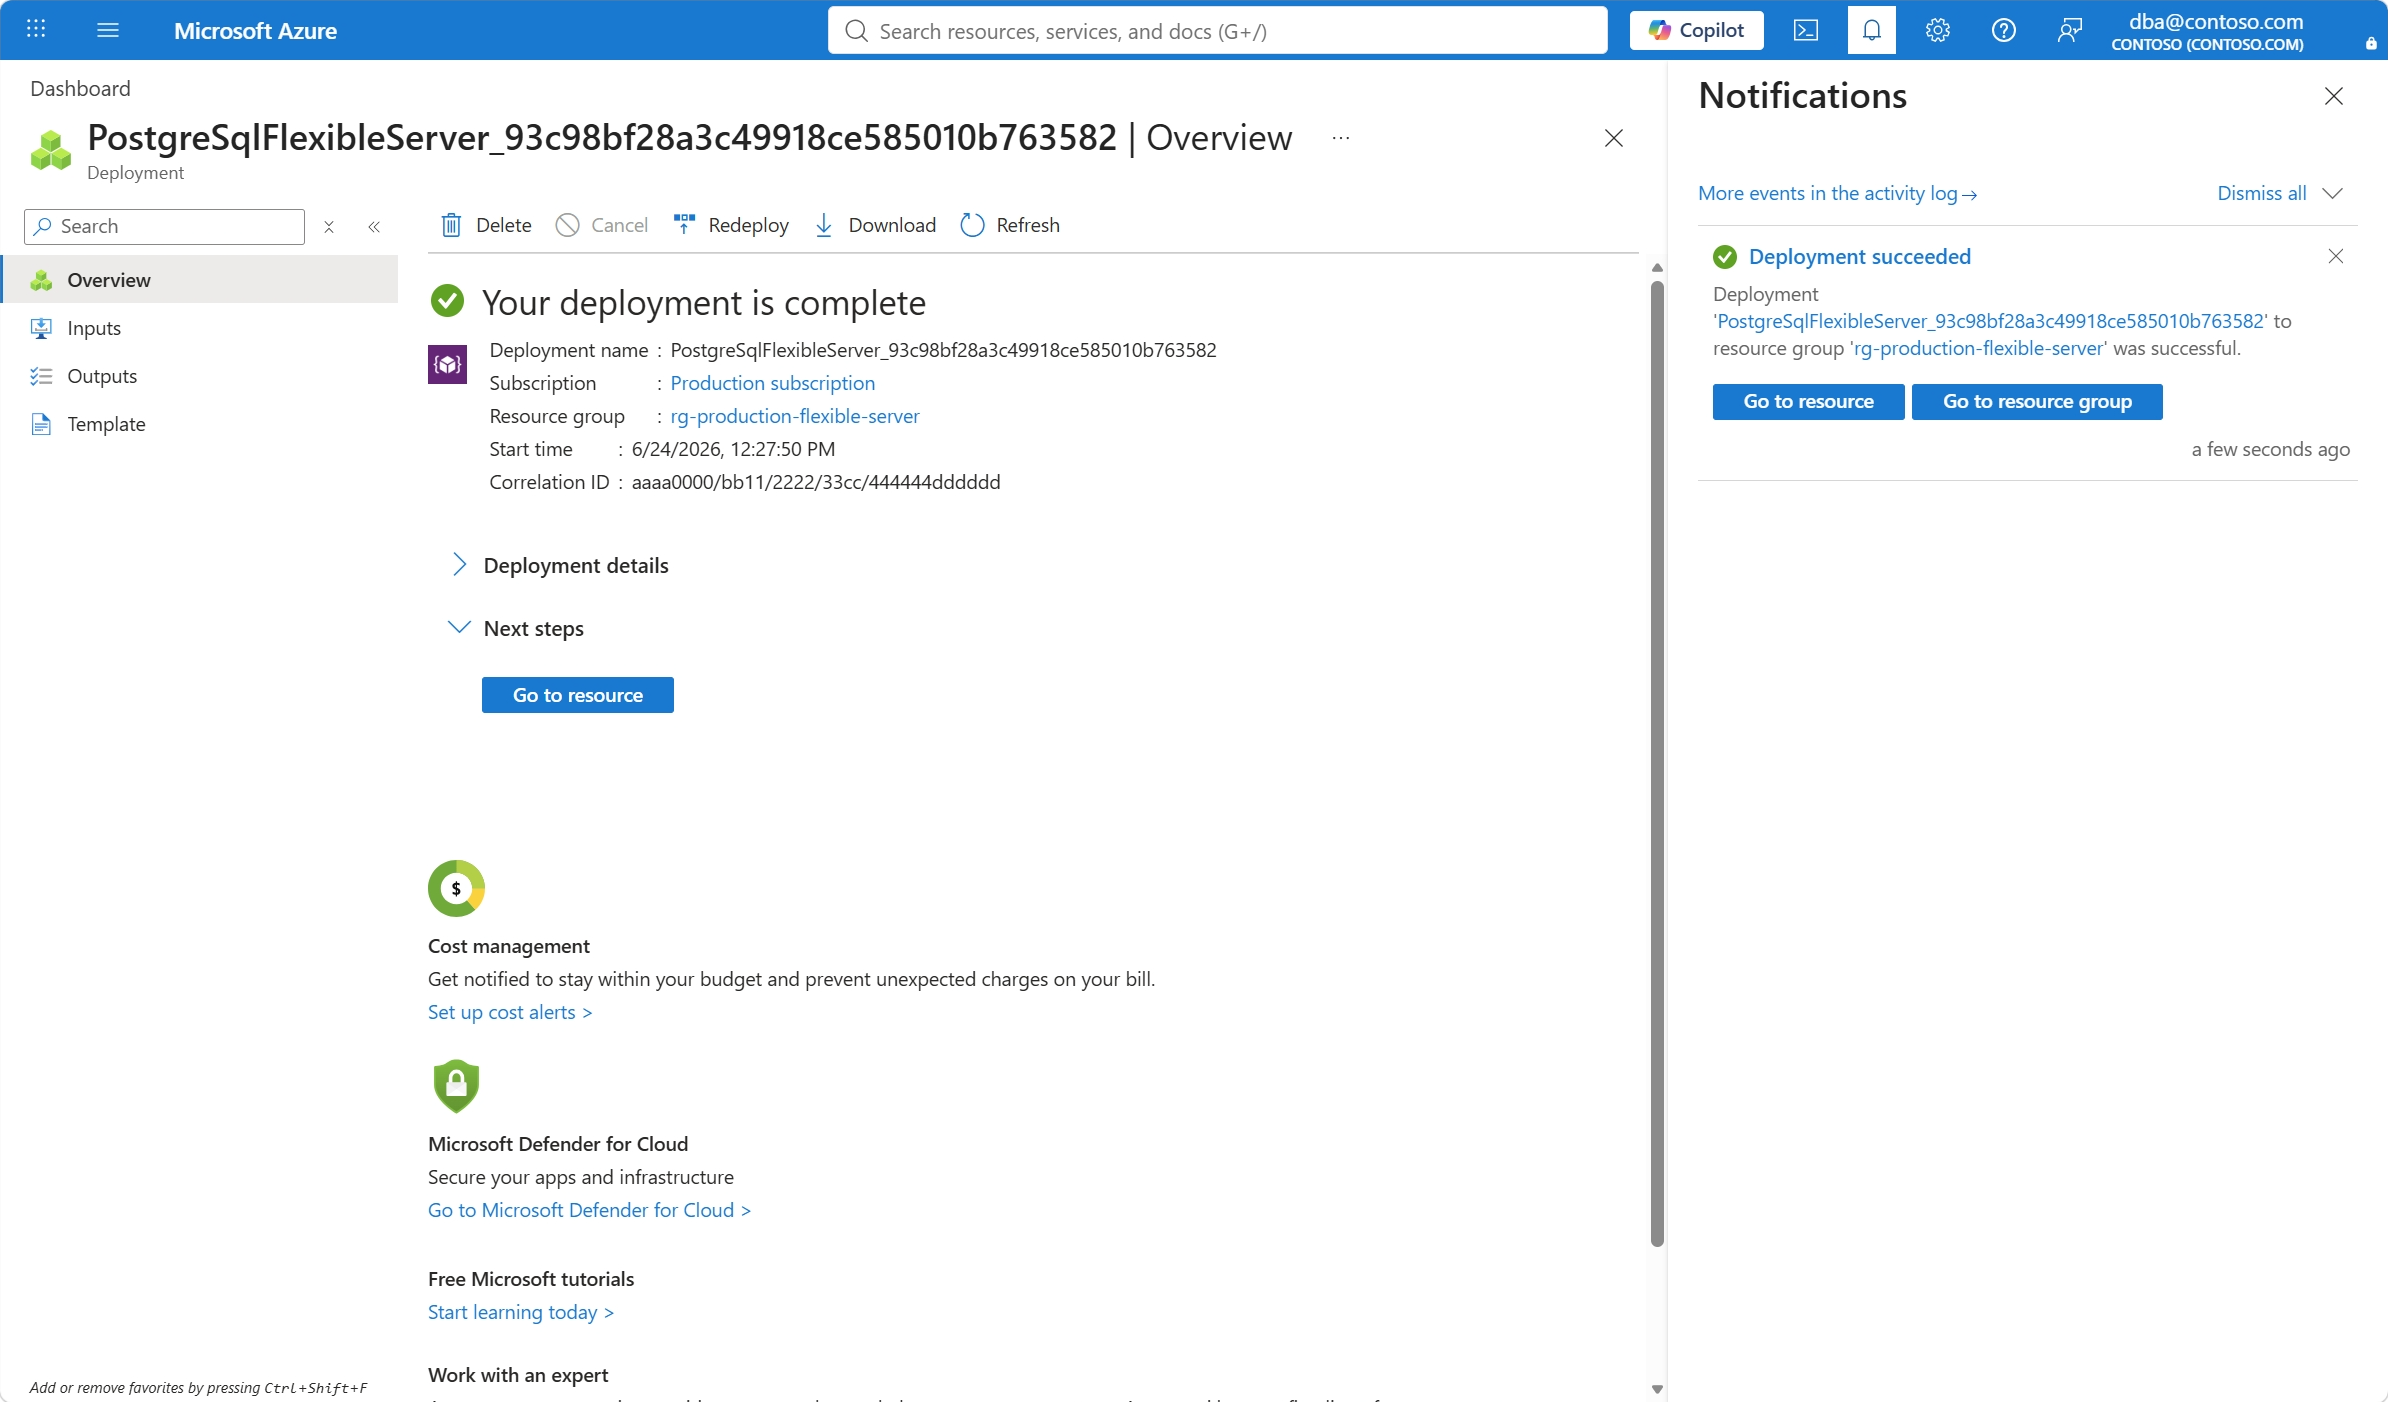
Task: Expand the Dismiss all chevron dropdown
Action: (2333, 193)
